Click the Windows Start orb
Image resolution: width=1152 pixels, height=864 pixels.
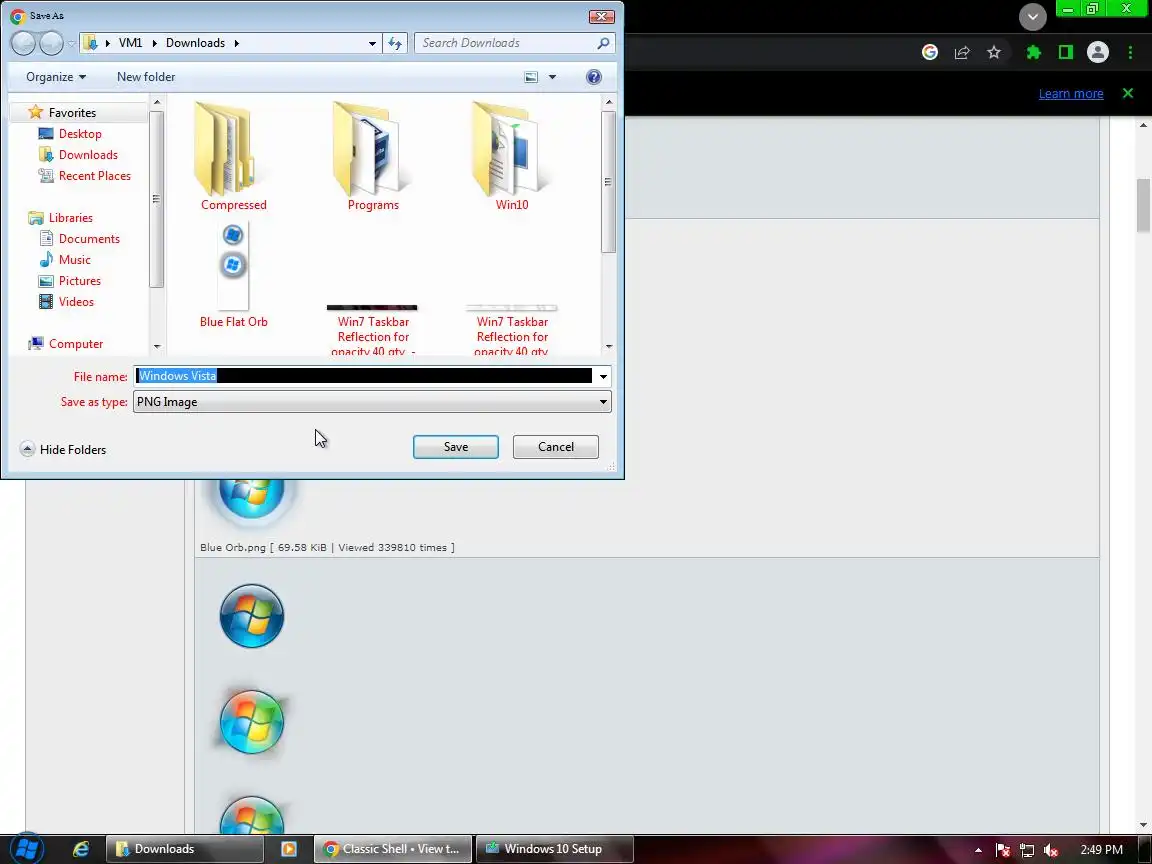pyautogui.click(x=27, y=849)
